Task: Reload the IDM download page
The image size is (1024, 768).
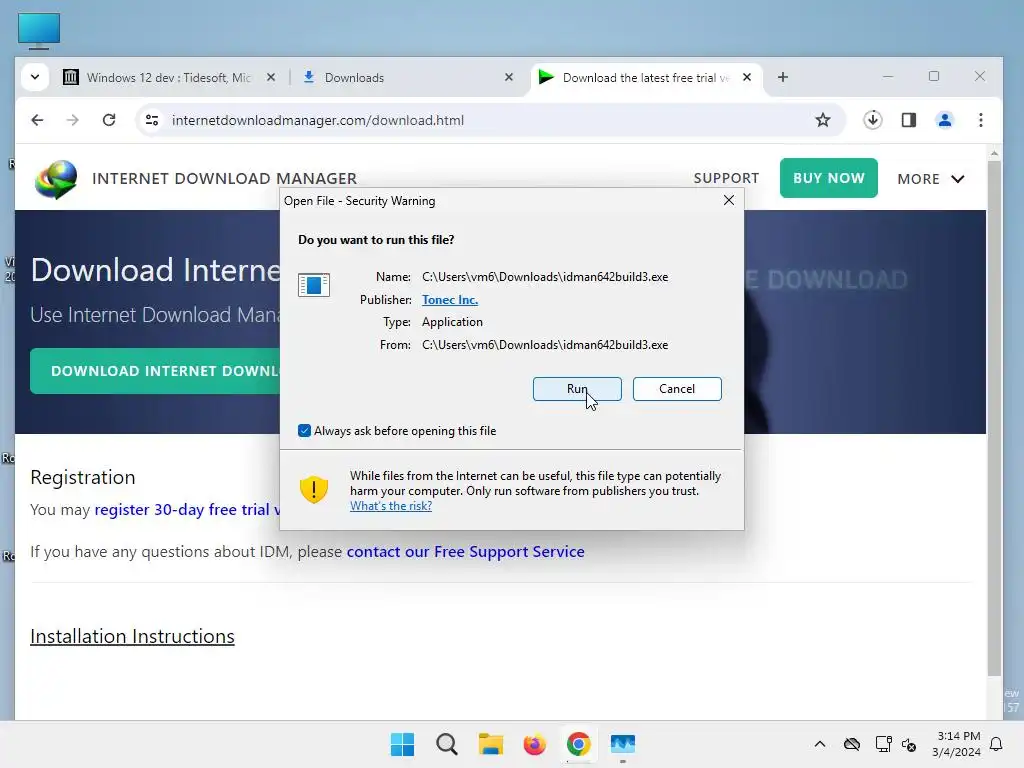Action: [x=109, y=120]
